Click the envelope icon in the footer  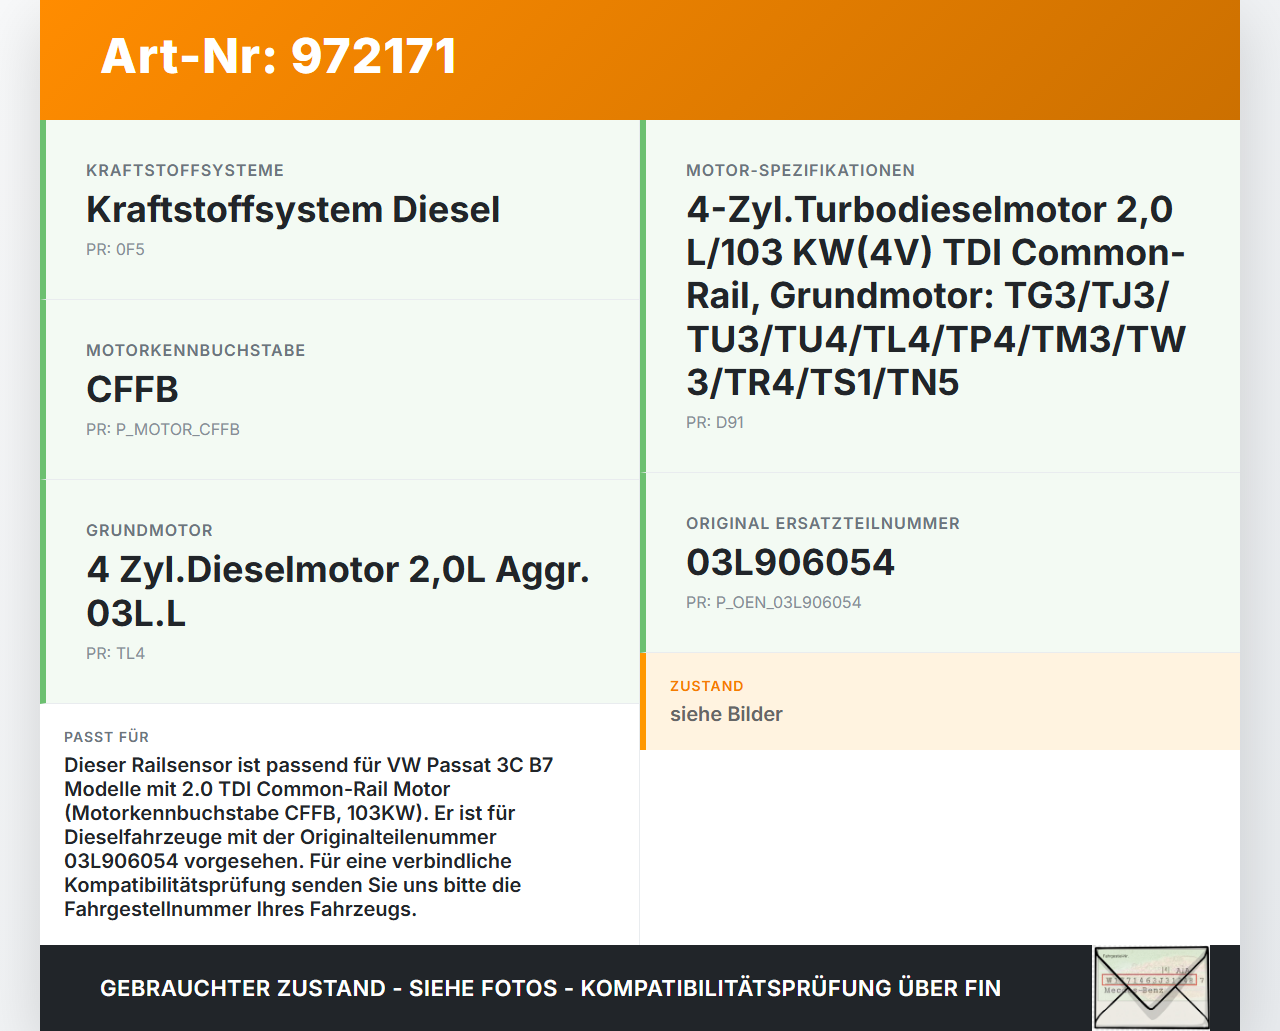[1151, 987]
